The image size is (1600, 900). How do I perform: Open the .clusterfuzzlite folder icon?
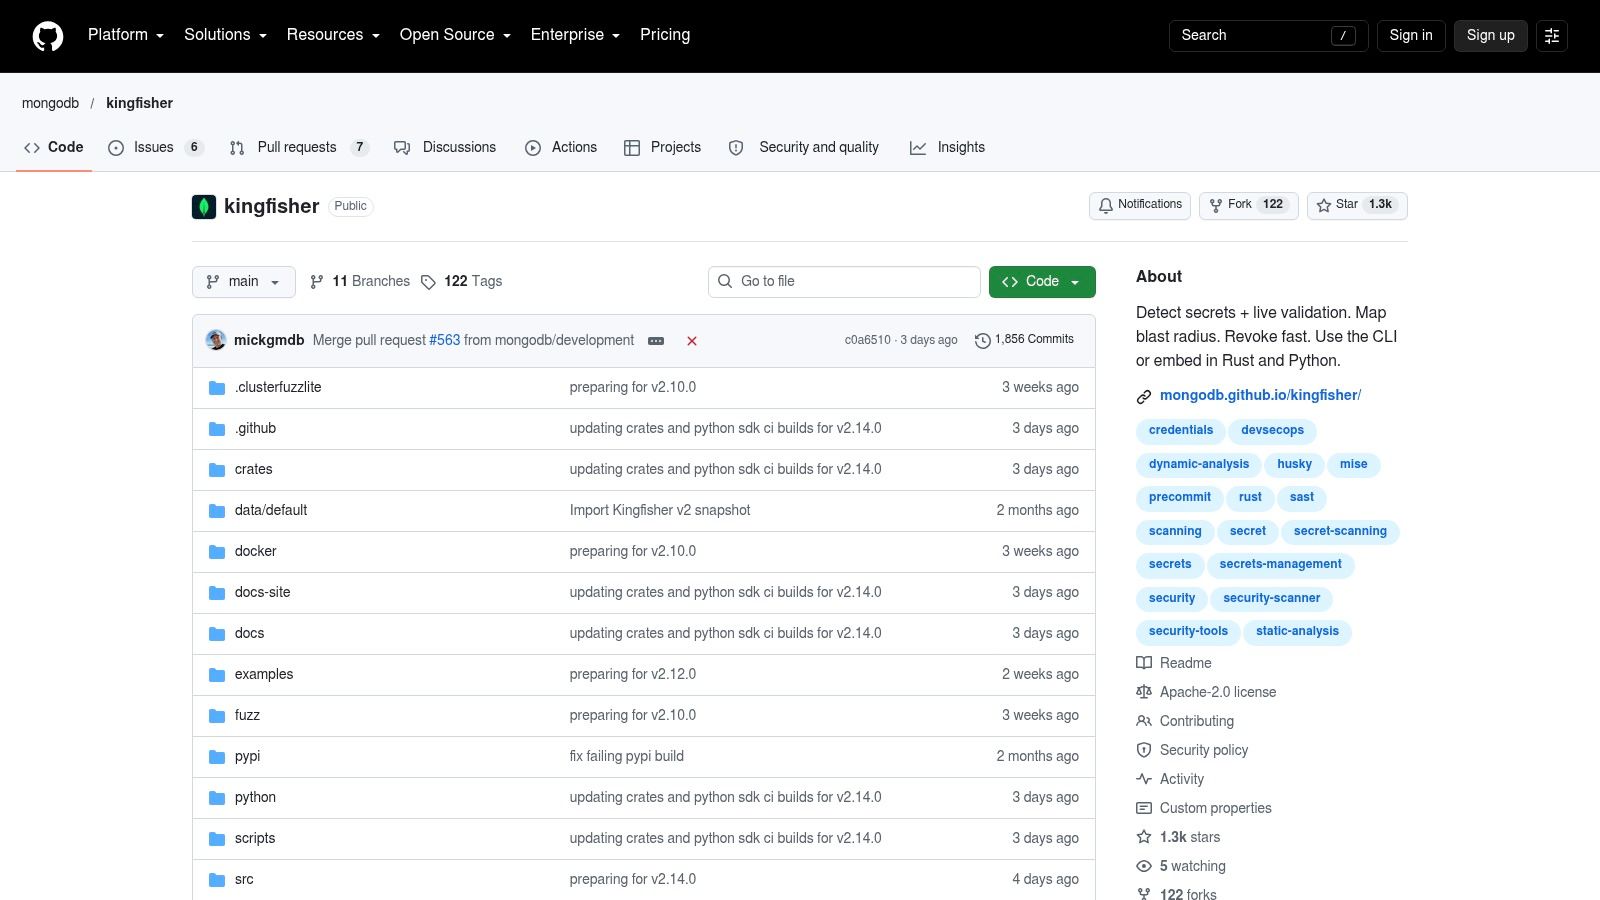coord(217,388)
